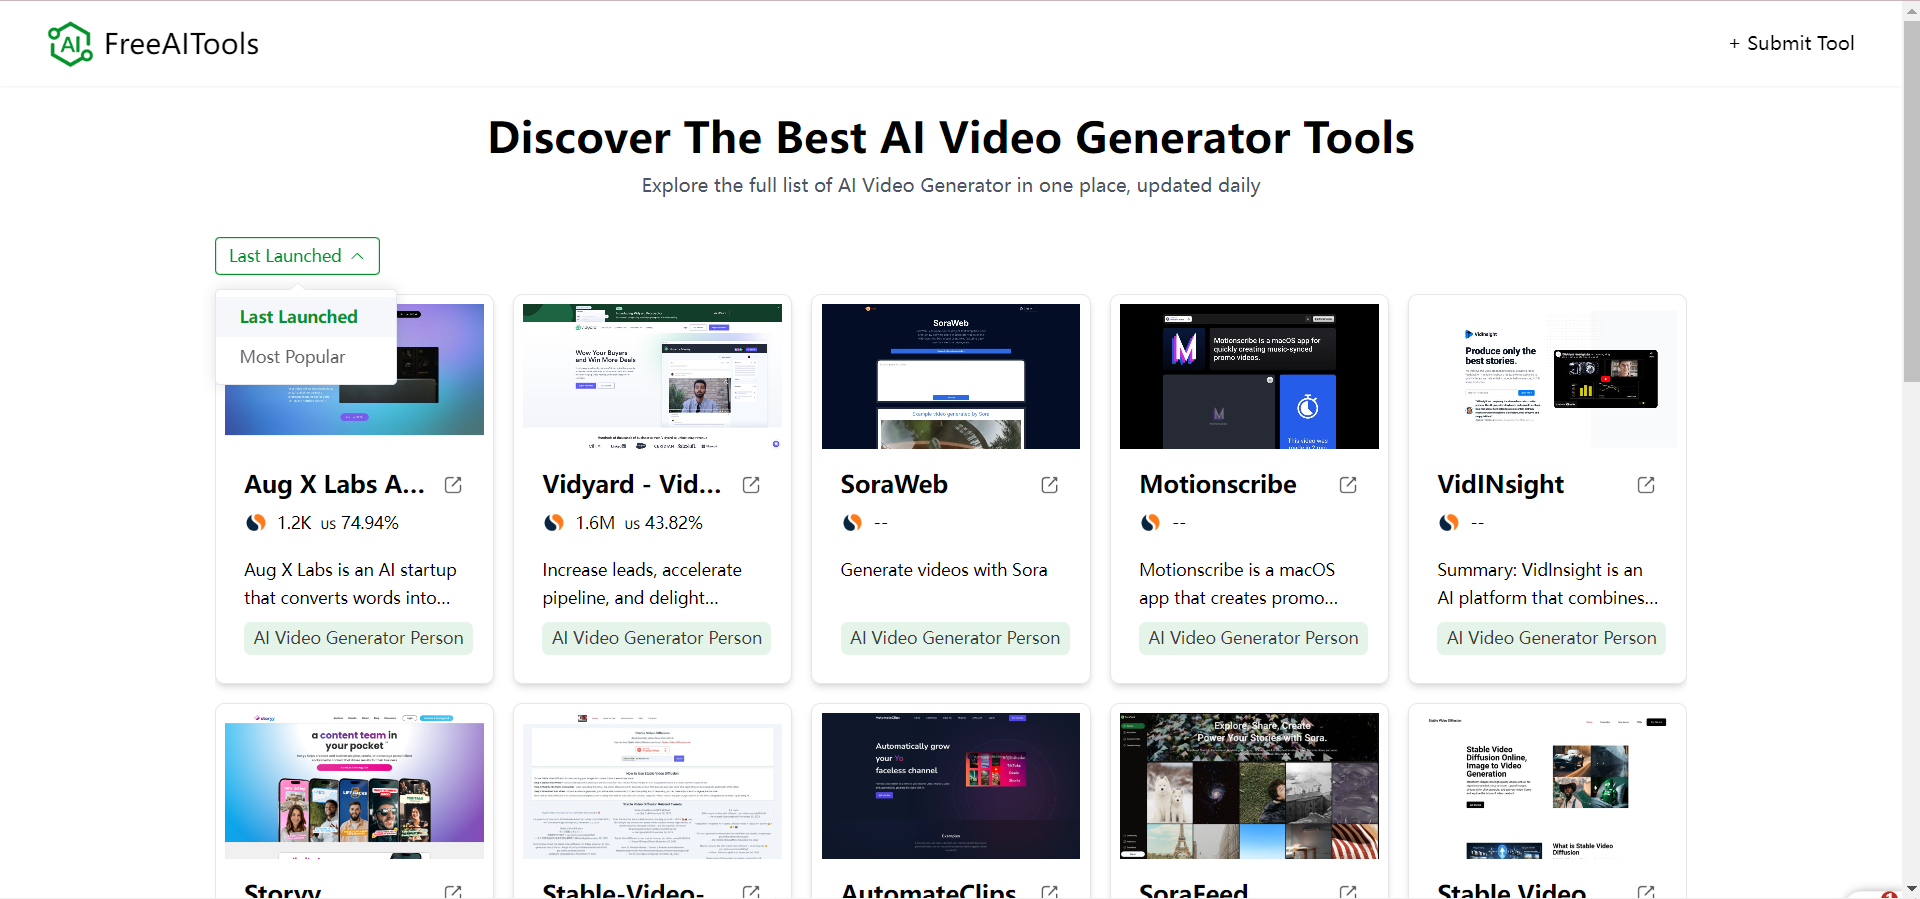The image size is (1920, 899).
Task: Click traffic stats icon on Aug X Labs card
Action: coord(256,523)
